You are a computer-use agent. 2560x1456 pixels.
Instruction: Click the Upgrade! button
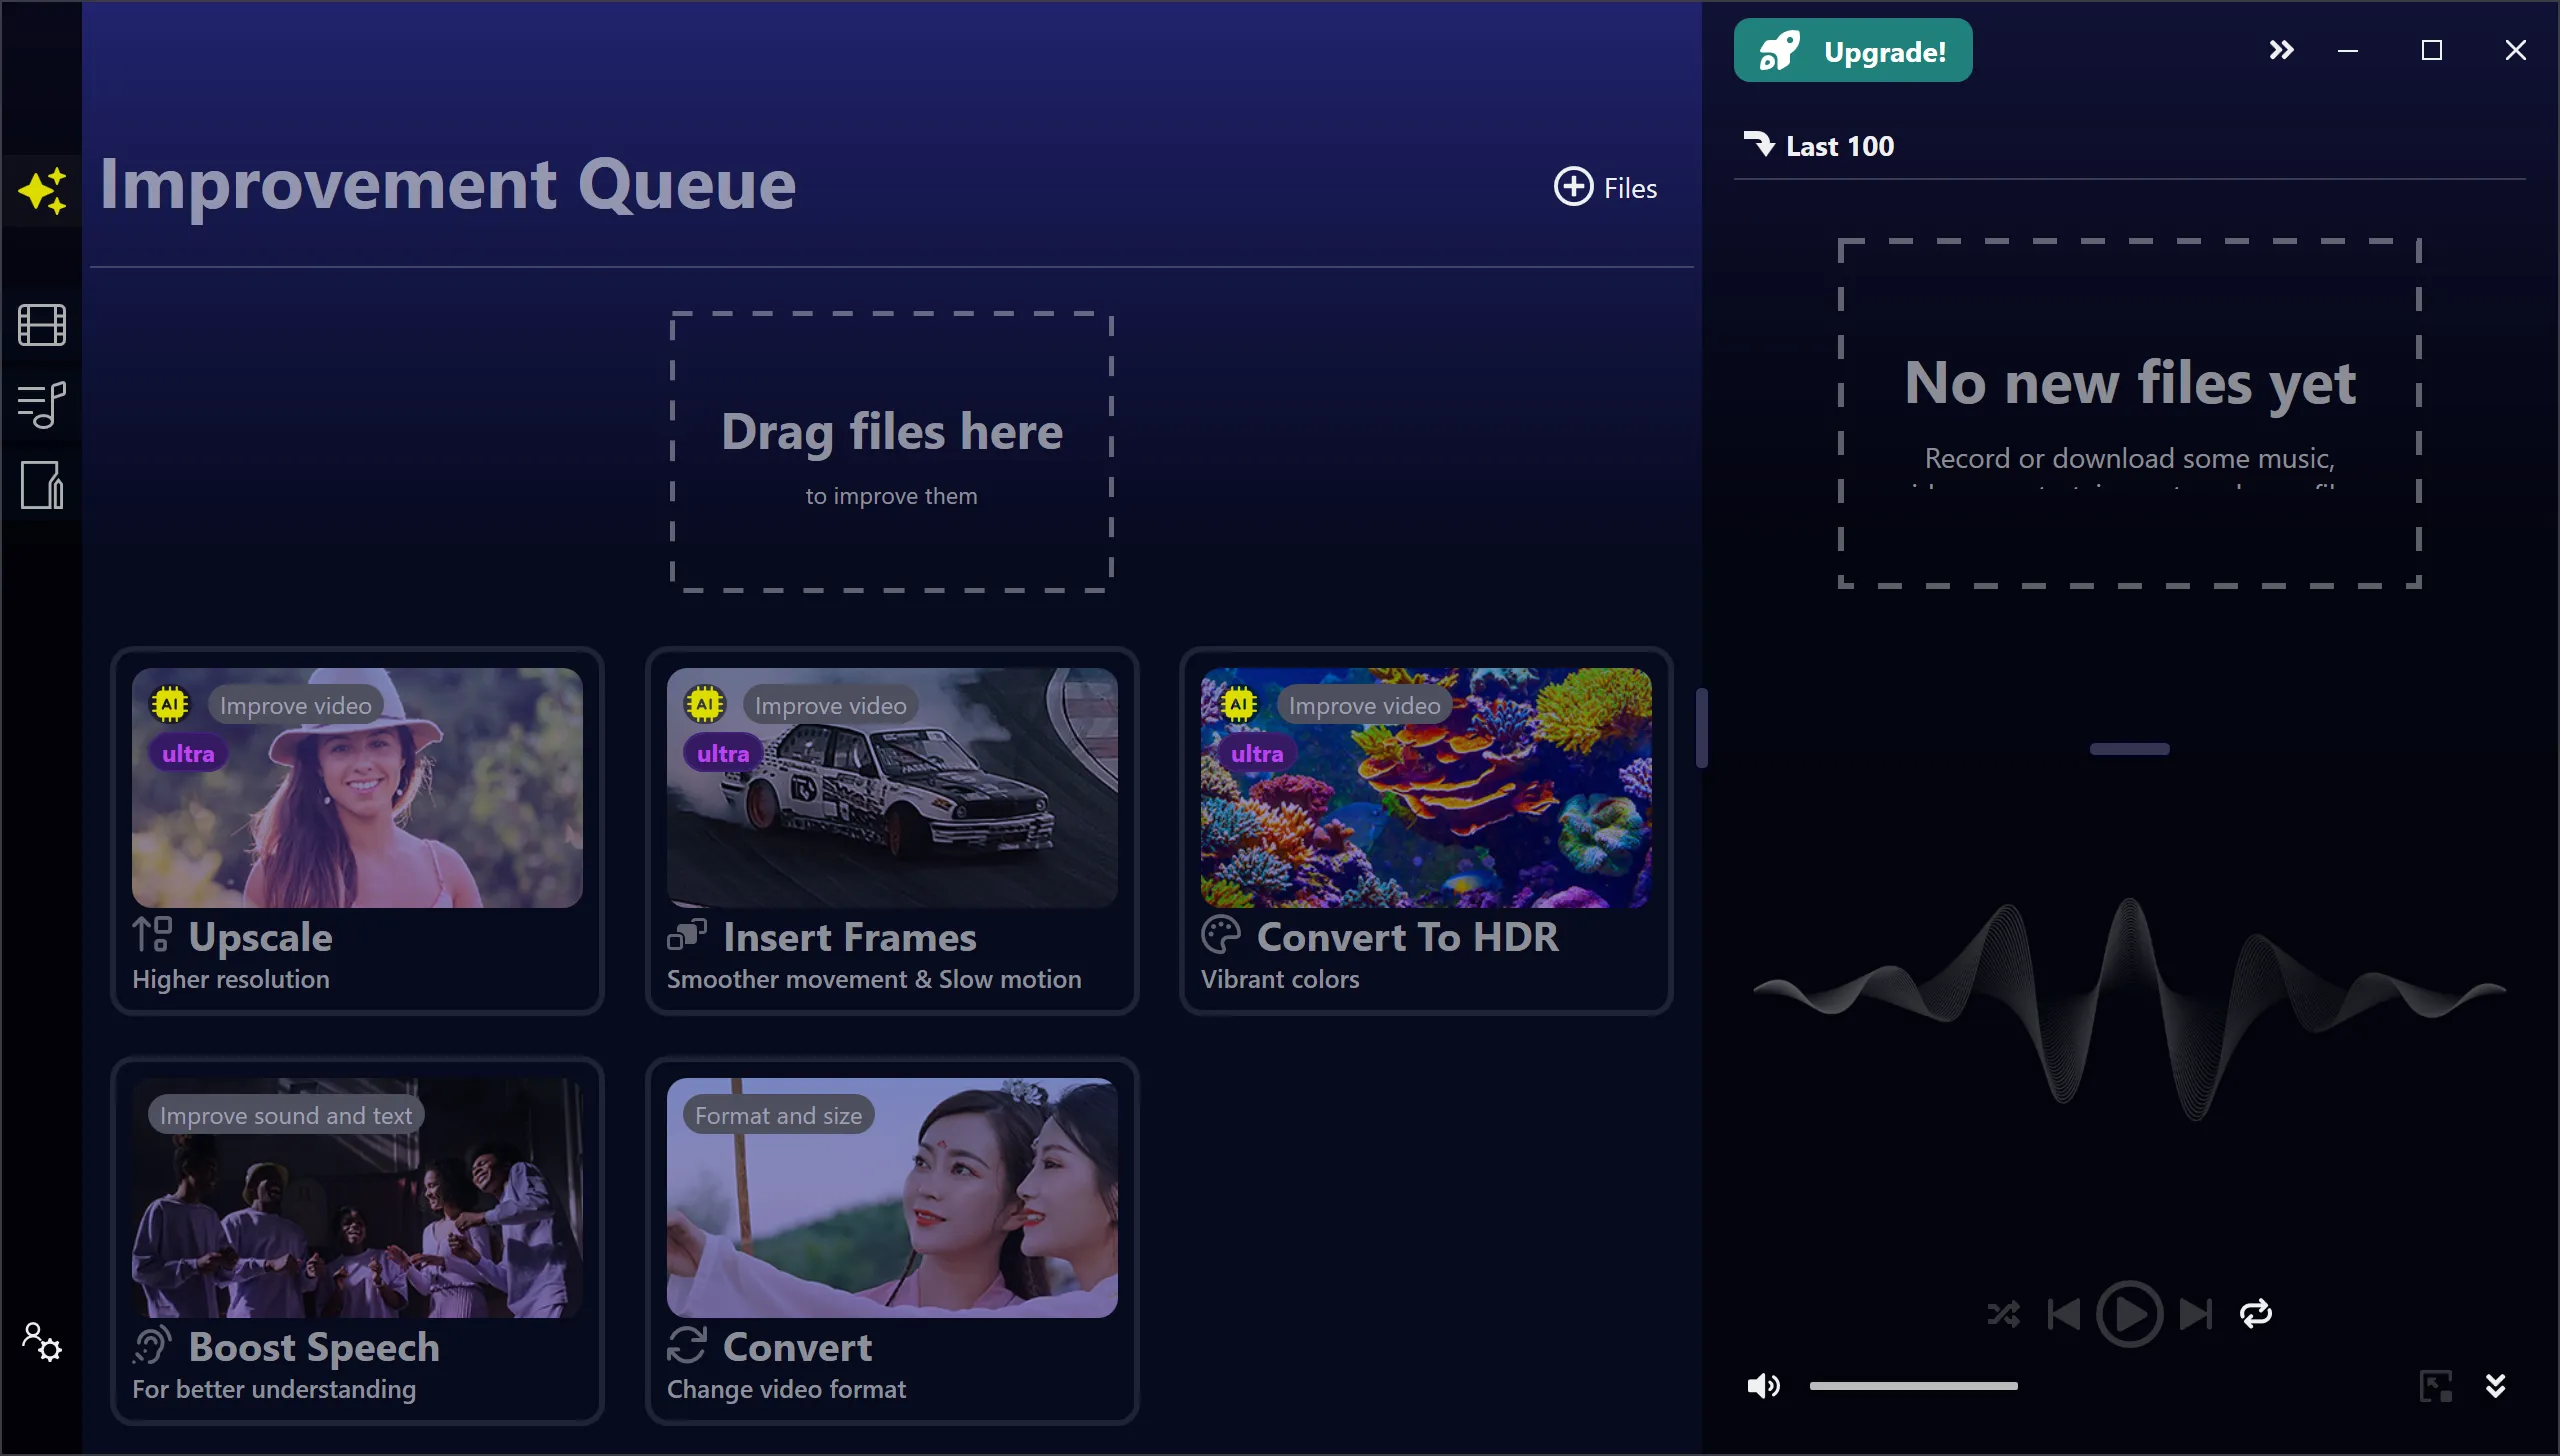(x=1852, y=50)
